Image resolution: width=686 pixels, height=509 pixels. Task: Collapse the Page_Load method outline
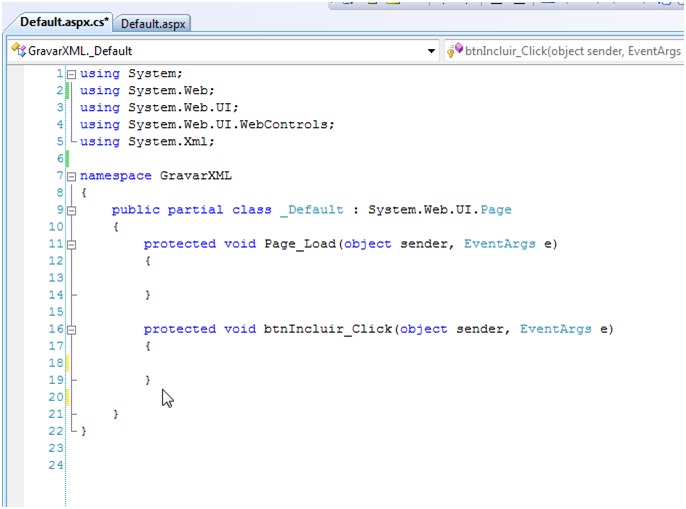71,244
